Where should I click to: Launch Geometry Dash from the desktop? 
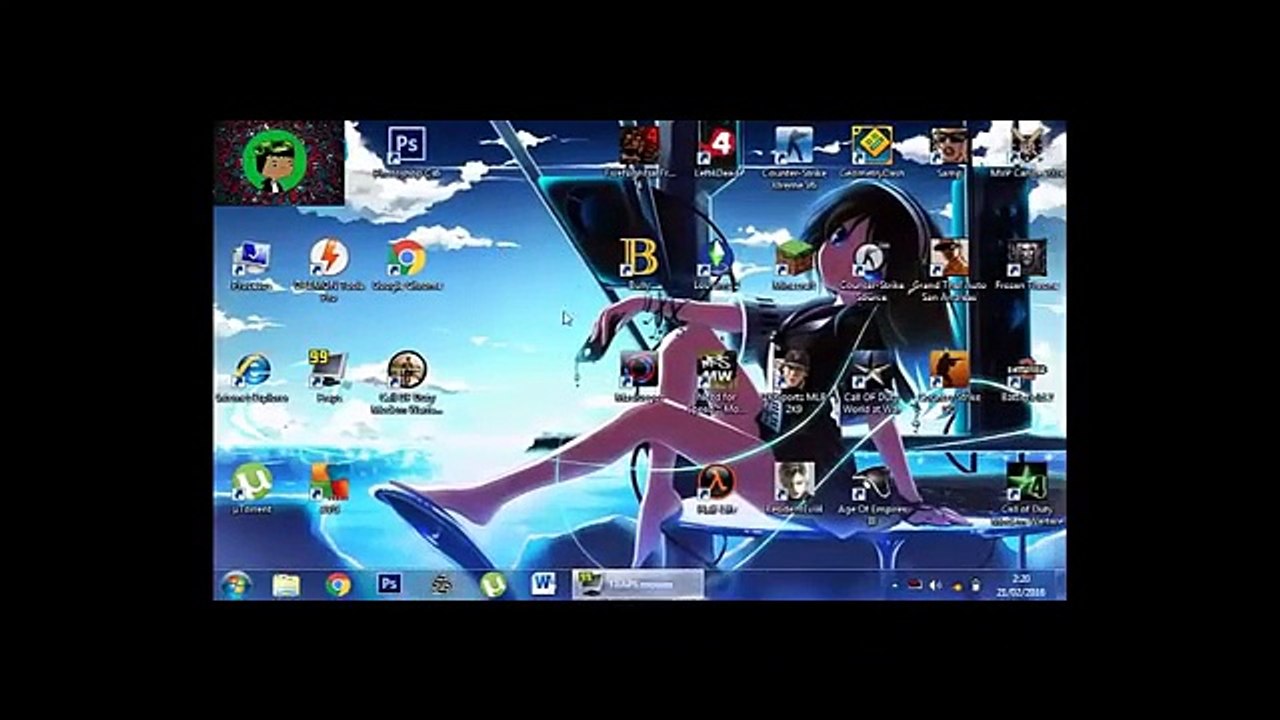(x=872, y=152)
